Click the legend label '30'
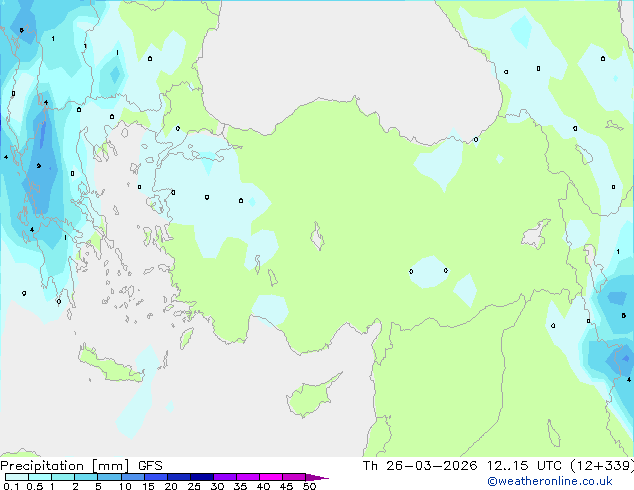 217,486
